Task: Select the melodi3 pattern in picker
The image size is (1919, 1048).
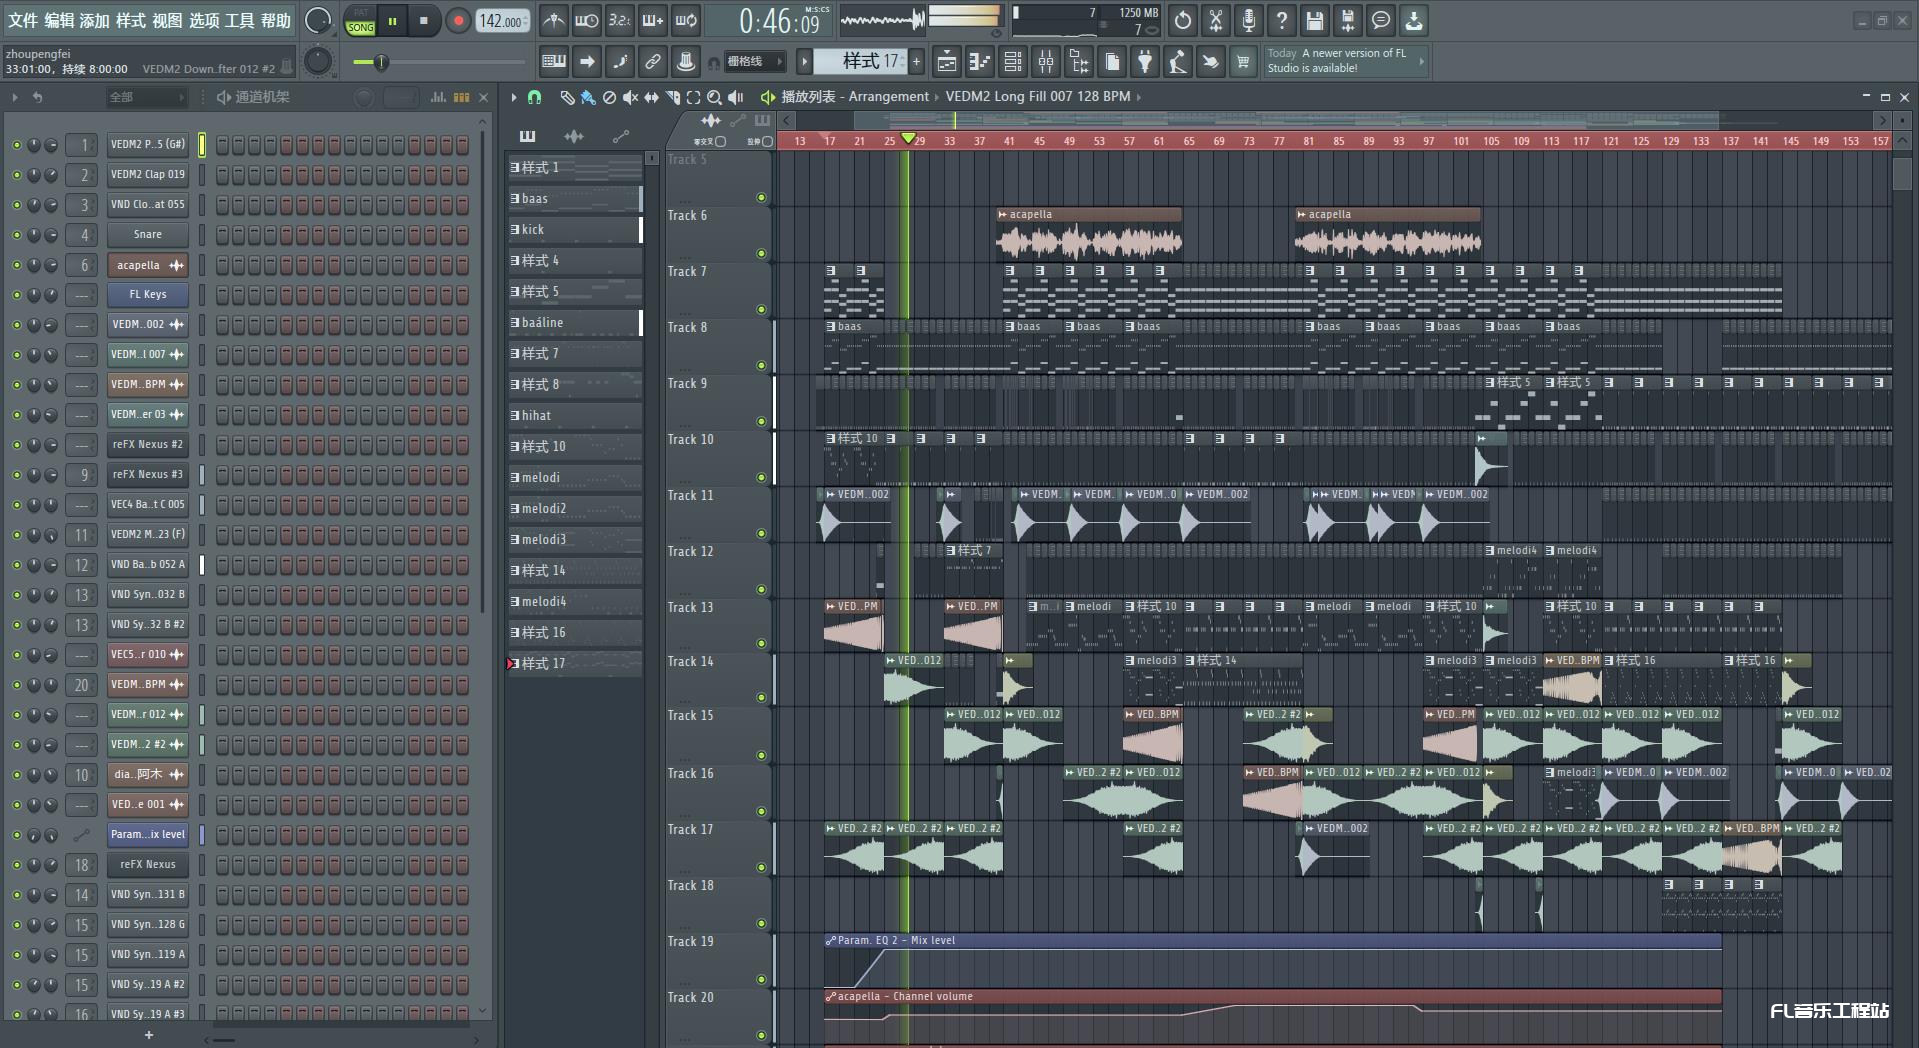Action: 575,540
